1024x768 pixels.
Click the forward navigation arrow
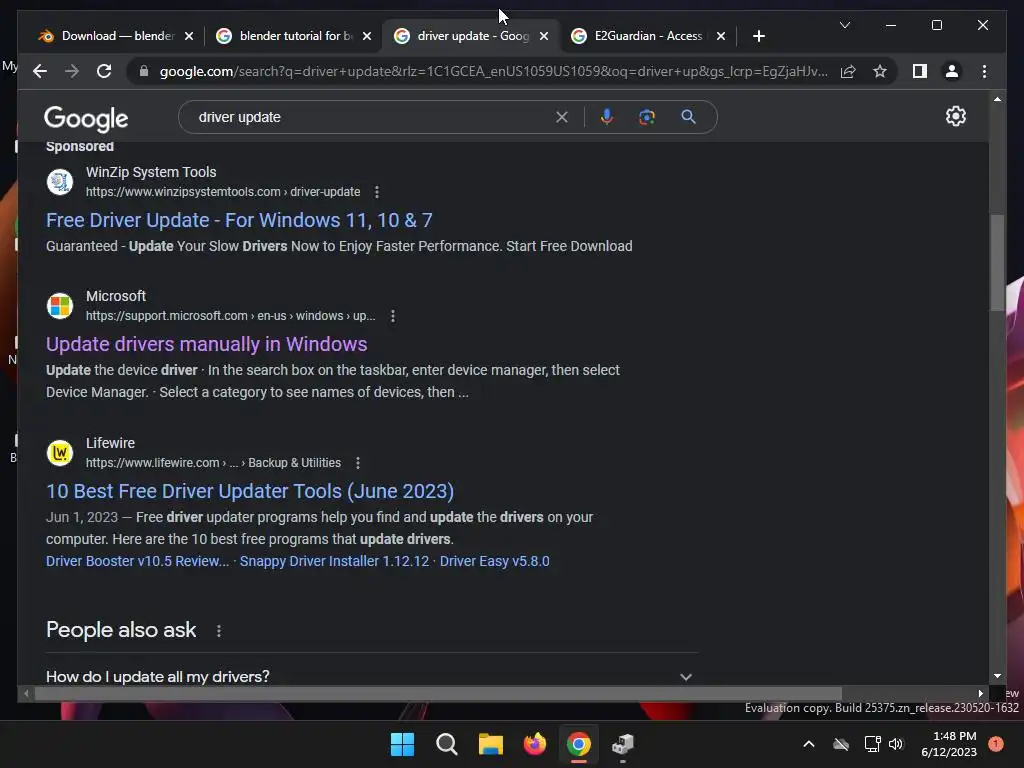(x=72, y=71)
